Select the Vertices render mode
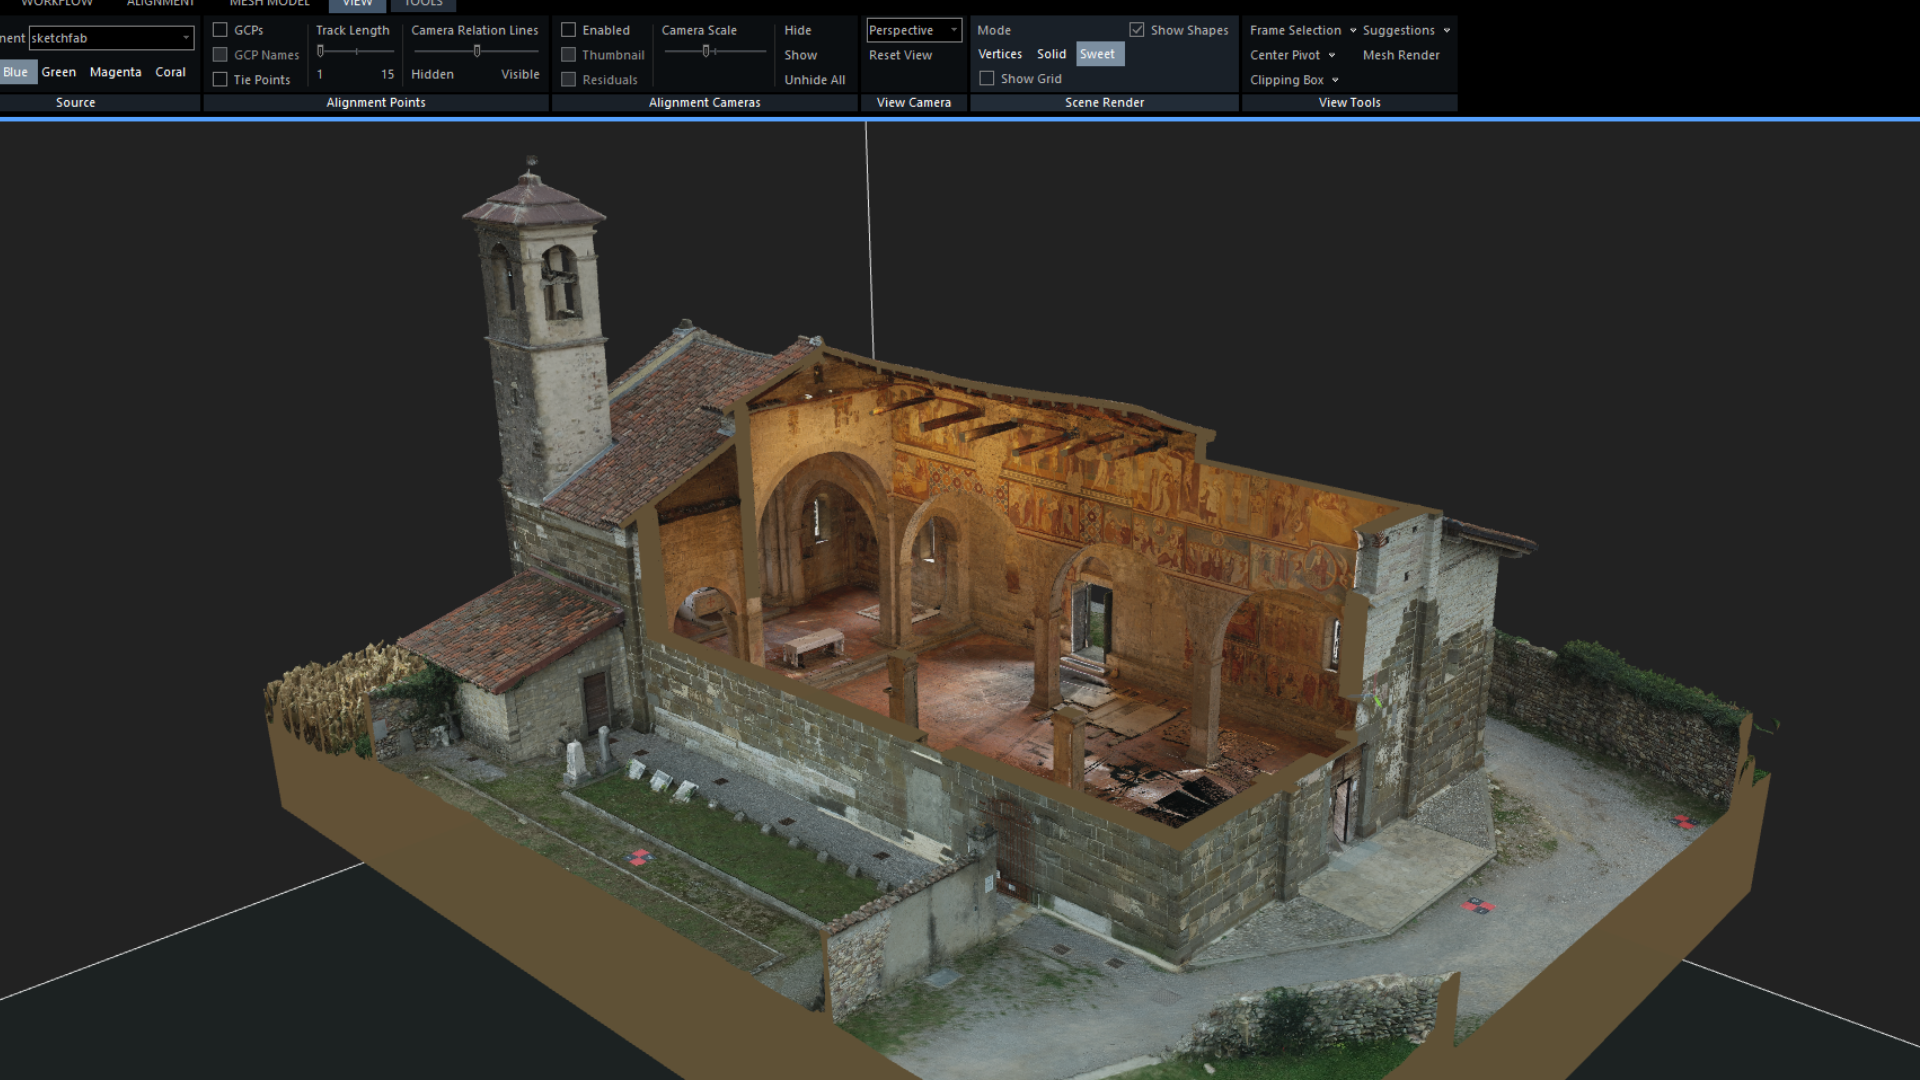 (1000, 54)
